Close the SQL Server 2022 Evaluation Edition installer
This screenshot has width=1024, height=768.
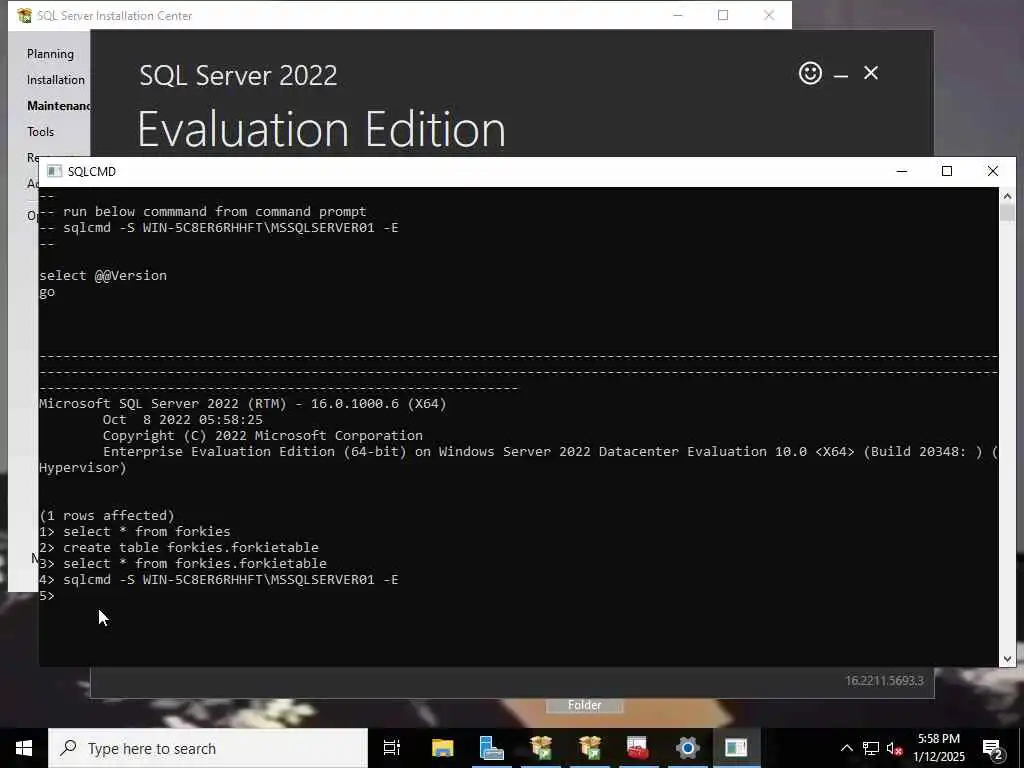(x=871, y=73)
